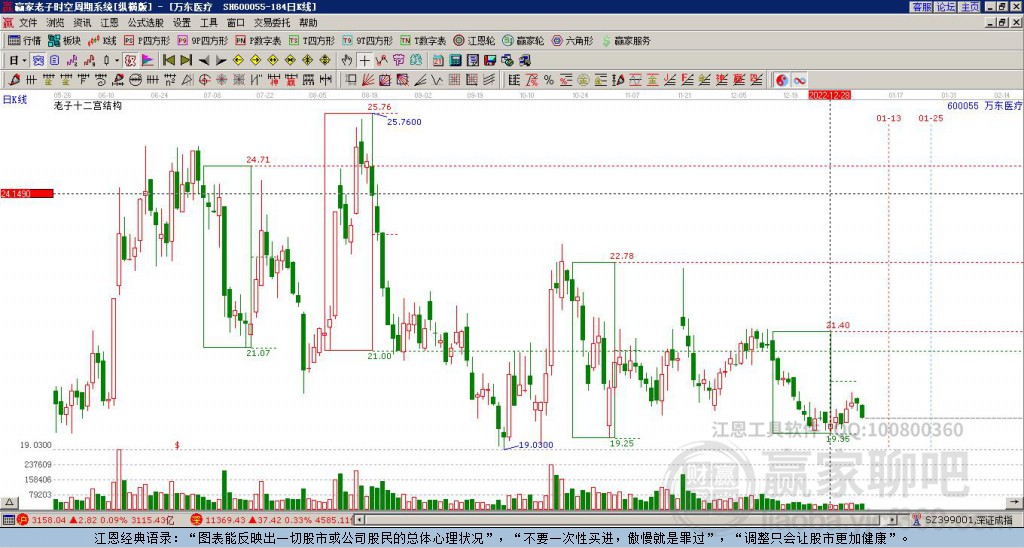Jump to first bar icon
Screen dimensions: 1024x548
168,61
